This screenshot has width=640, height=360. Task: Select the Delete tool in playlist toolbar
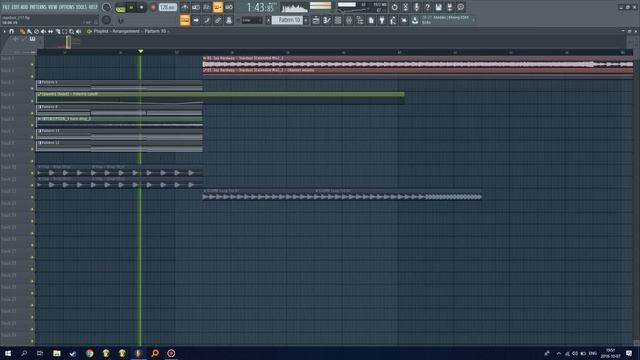(x=36, y=31)
